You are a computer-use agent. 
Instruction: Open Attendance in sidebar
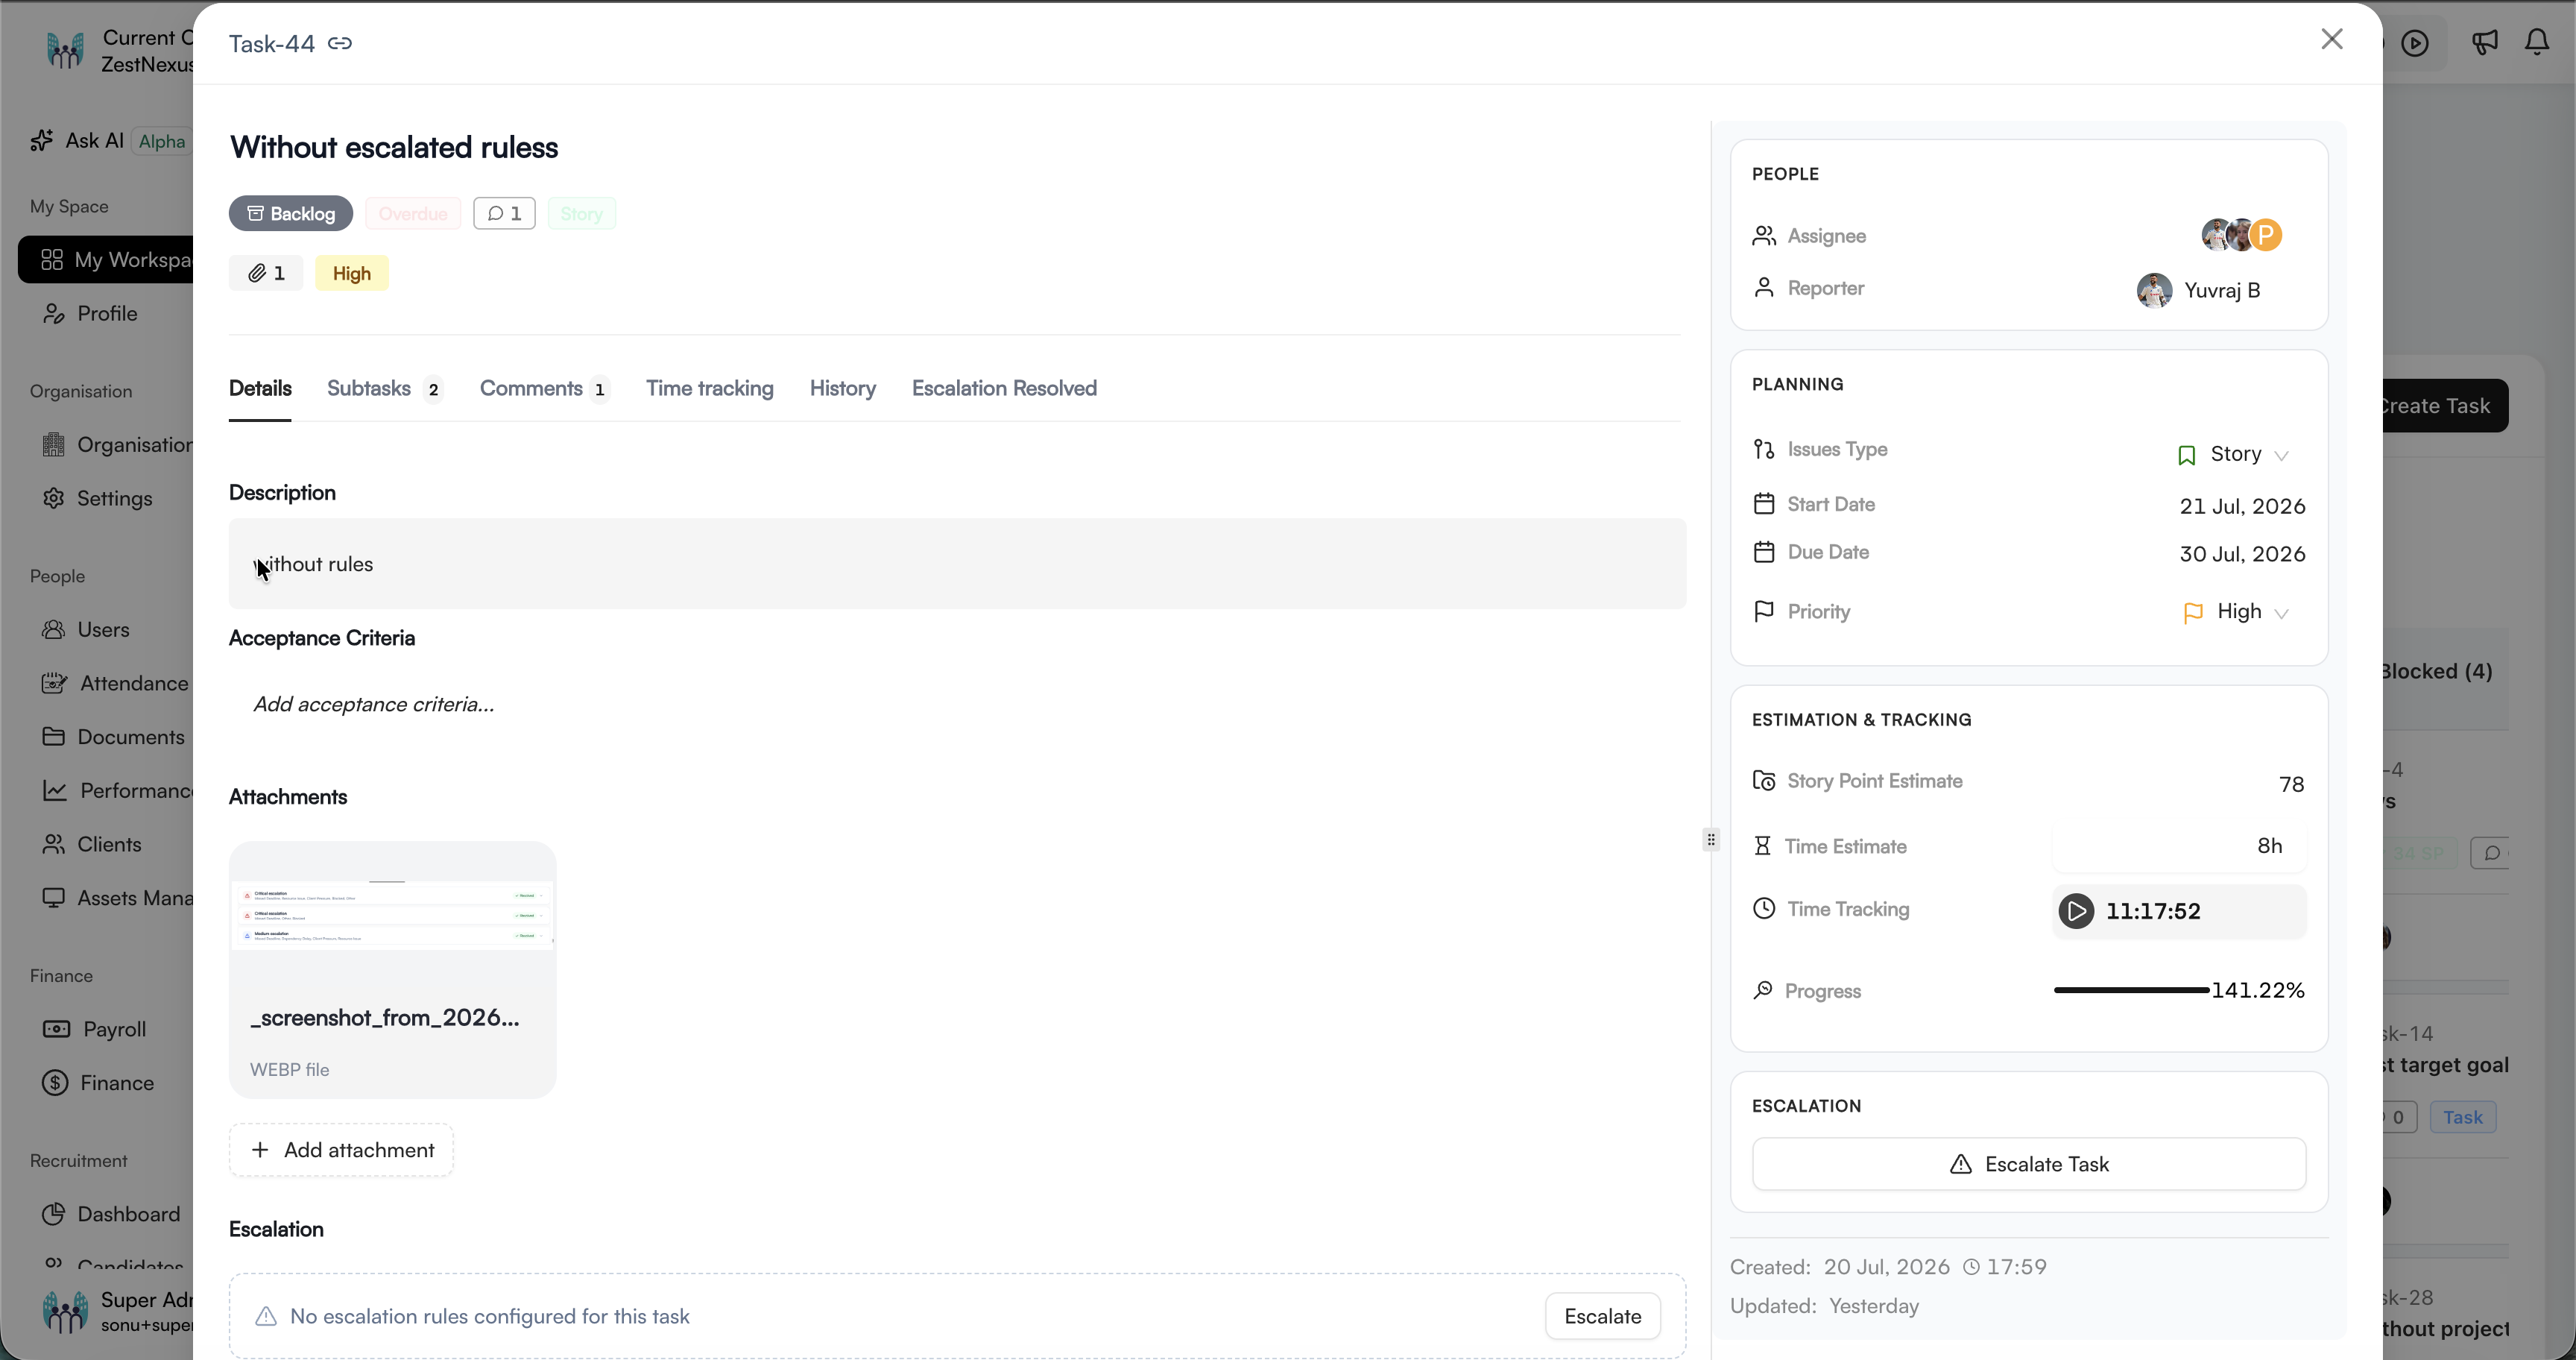point(115,683)
